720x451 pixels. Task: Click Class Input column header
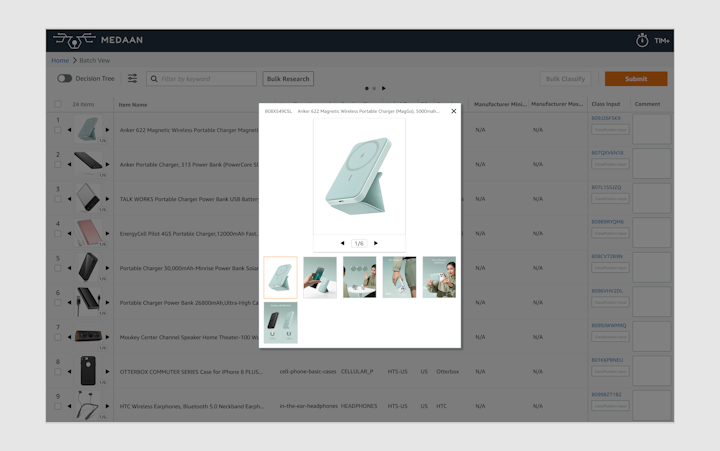[606, 104]
